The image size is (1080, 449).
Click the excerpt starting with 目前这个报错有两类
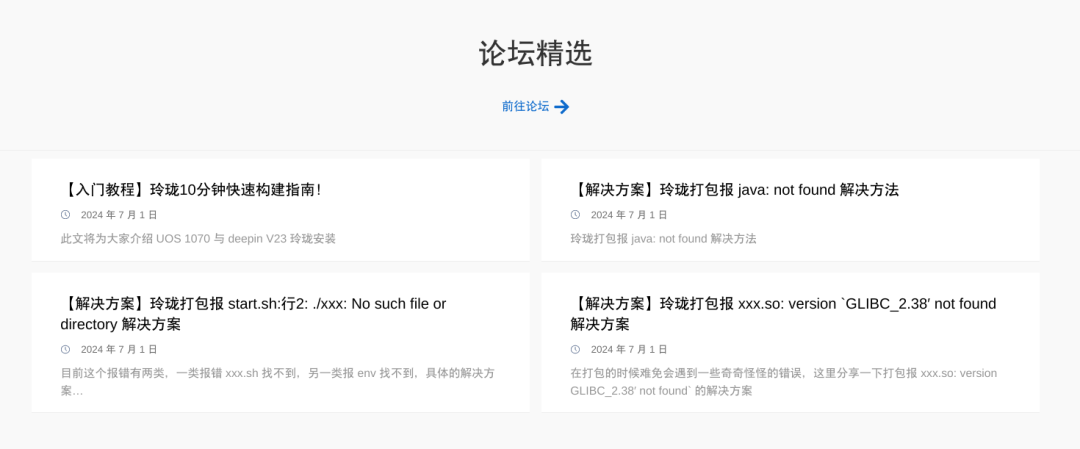pos(277,374)
